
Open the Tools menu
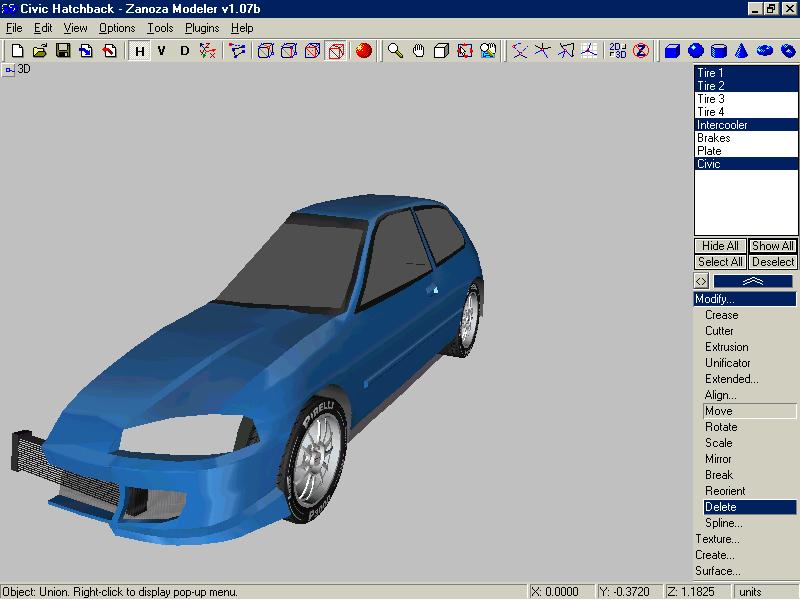pyautogui.click(x=160, y=28)
